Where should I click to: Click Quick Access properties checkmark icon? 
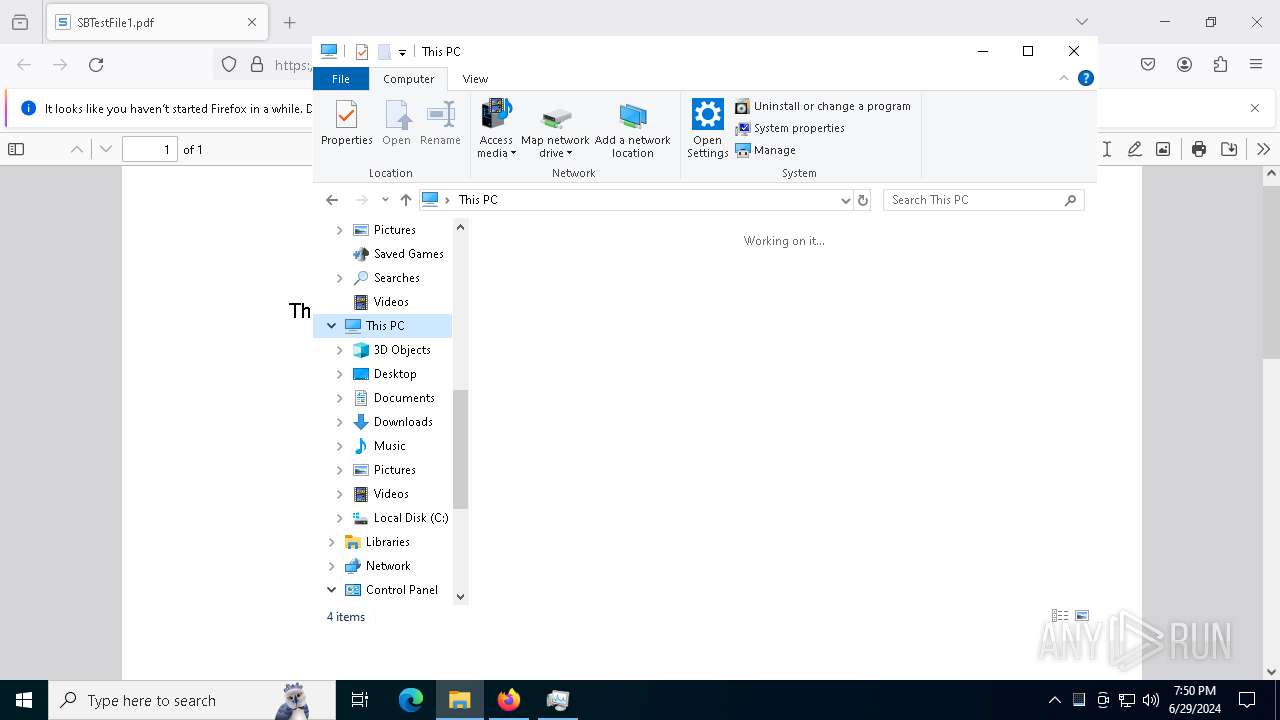pyautogui.click(x=362, y=52)
